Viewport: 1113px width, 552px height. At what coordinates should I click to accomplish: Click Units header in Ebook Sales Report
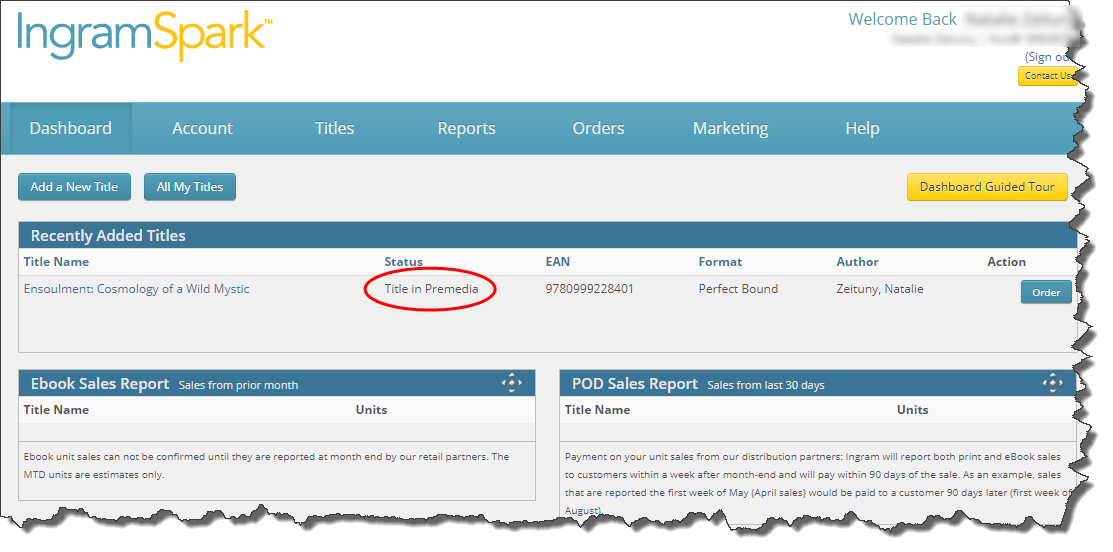pos(371,409)
